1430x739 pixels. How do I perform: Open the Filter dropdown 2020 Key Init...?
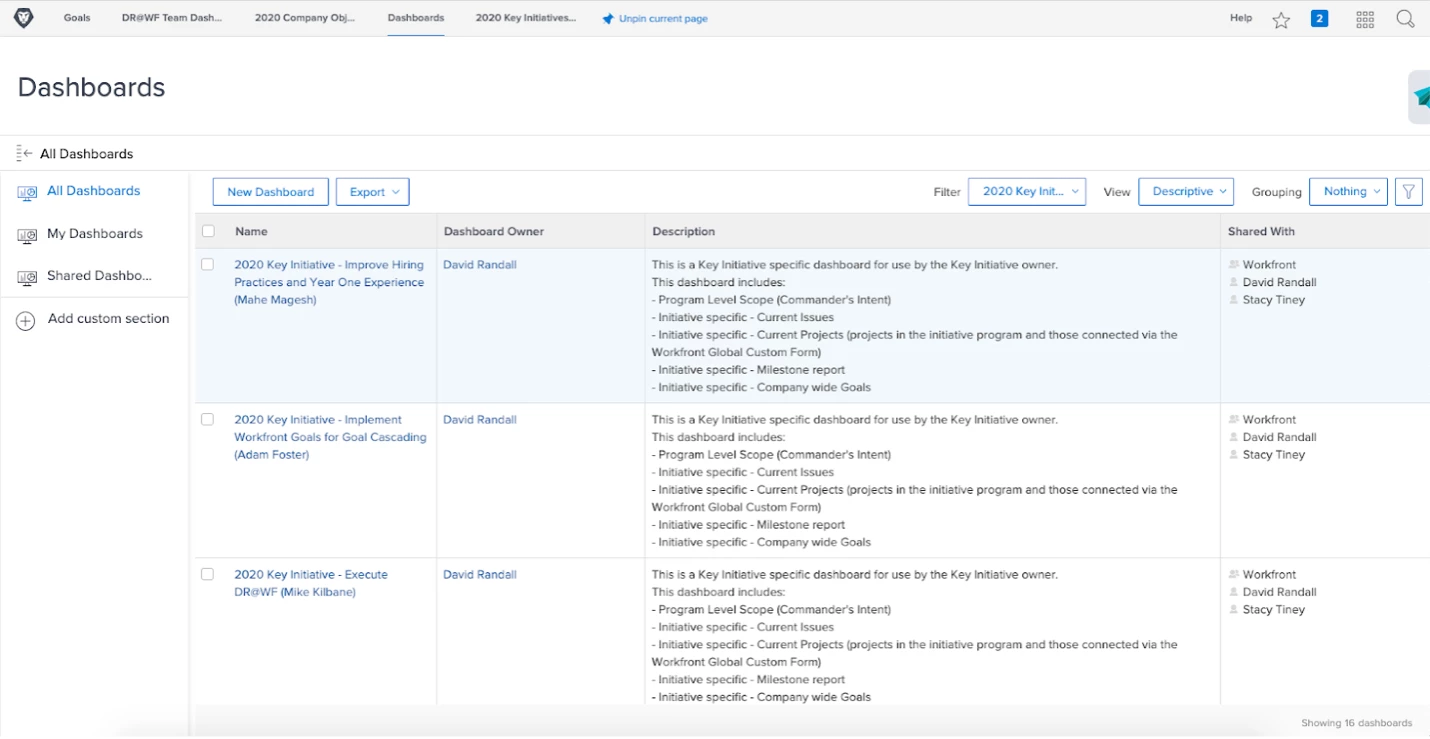point(1027,191)
